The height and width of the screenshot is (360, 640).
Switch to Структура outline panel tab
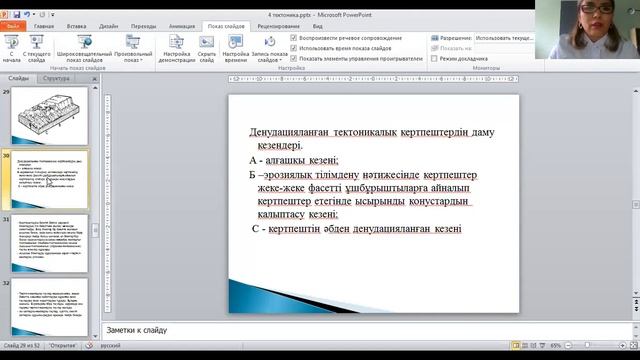click(x=56, y=78)
